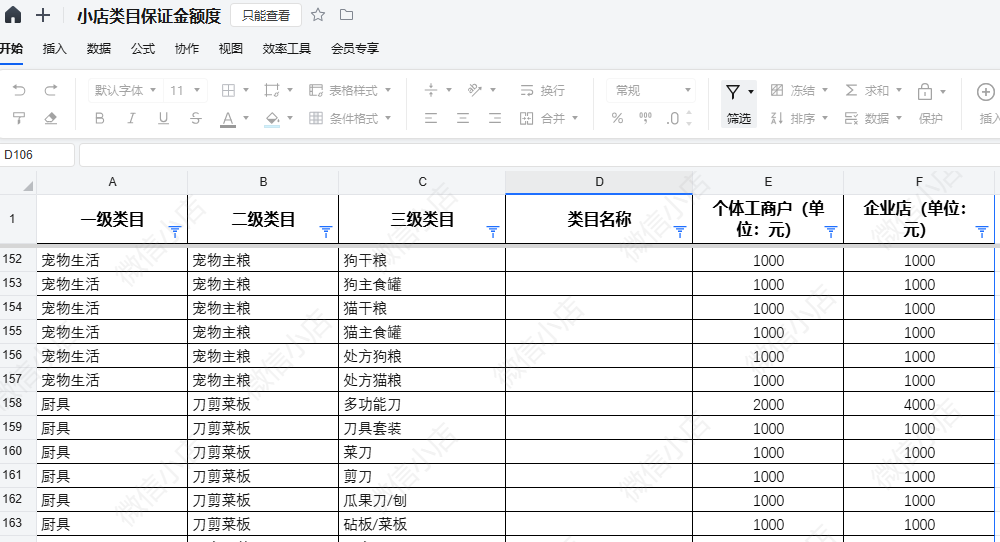Align text to the right
Screen dimensions: 1000x542
(x=495, y=118)
